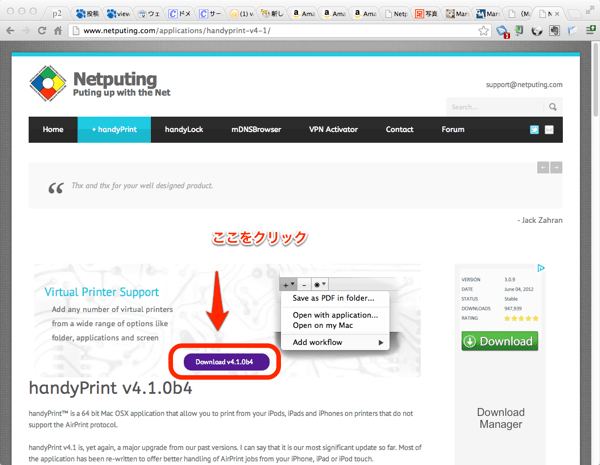
Task: Close the active browser tab
Action: pyautogui.click(x=557, y=14)
